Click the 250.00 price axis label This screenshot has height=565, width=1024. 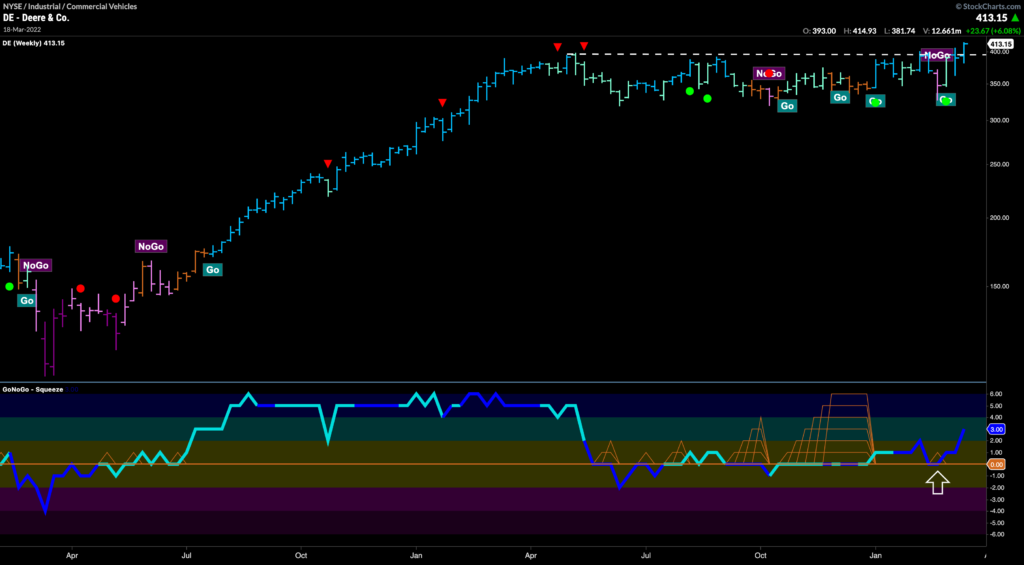pyautogui.click(x=998, y=164)
